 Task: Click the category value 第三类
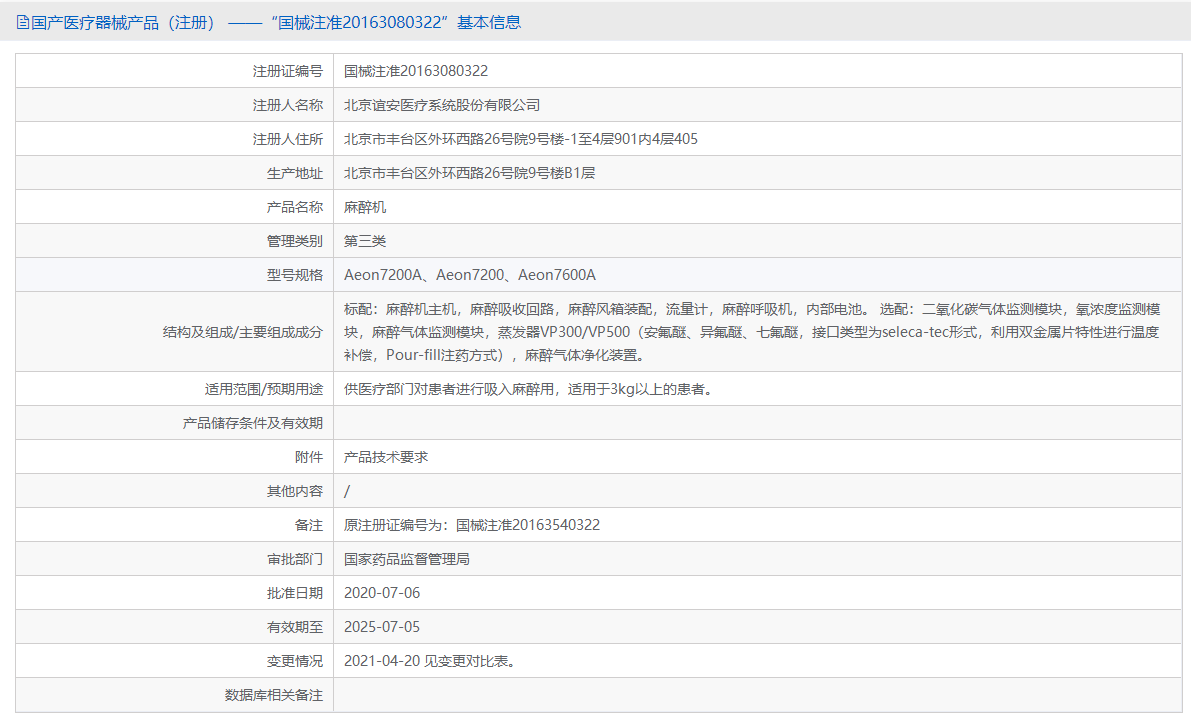[x=365, y=241]
